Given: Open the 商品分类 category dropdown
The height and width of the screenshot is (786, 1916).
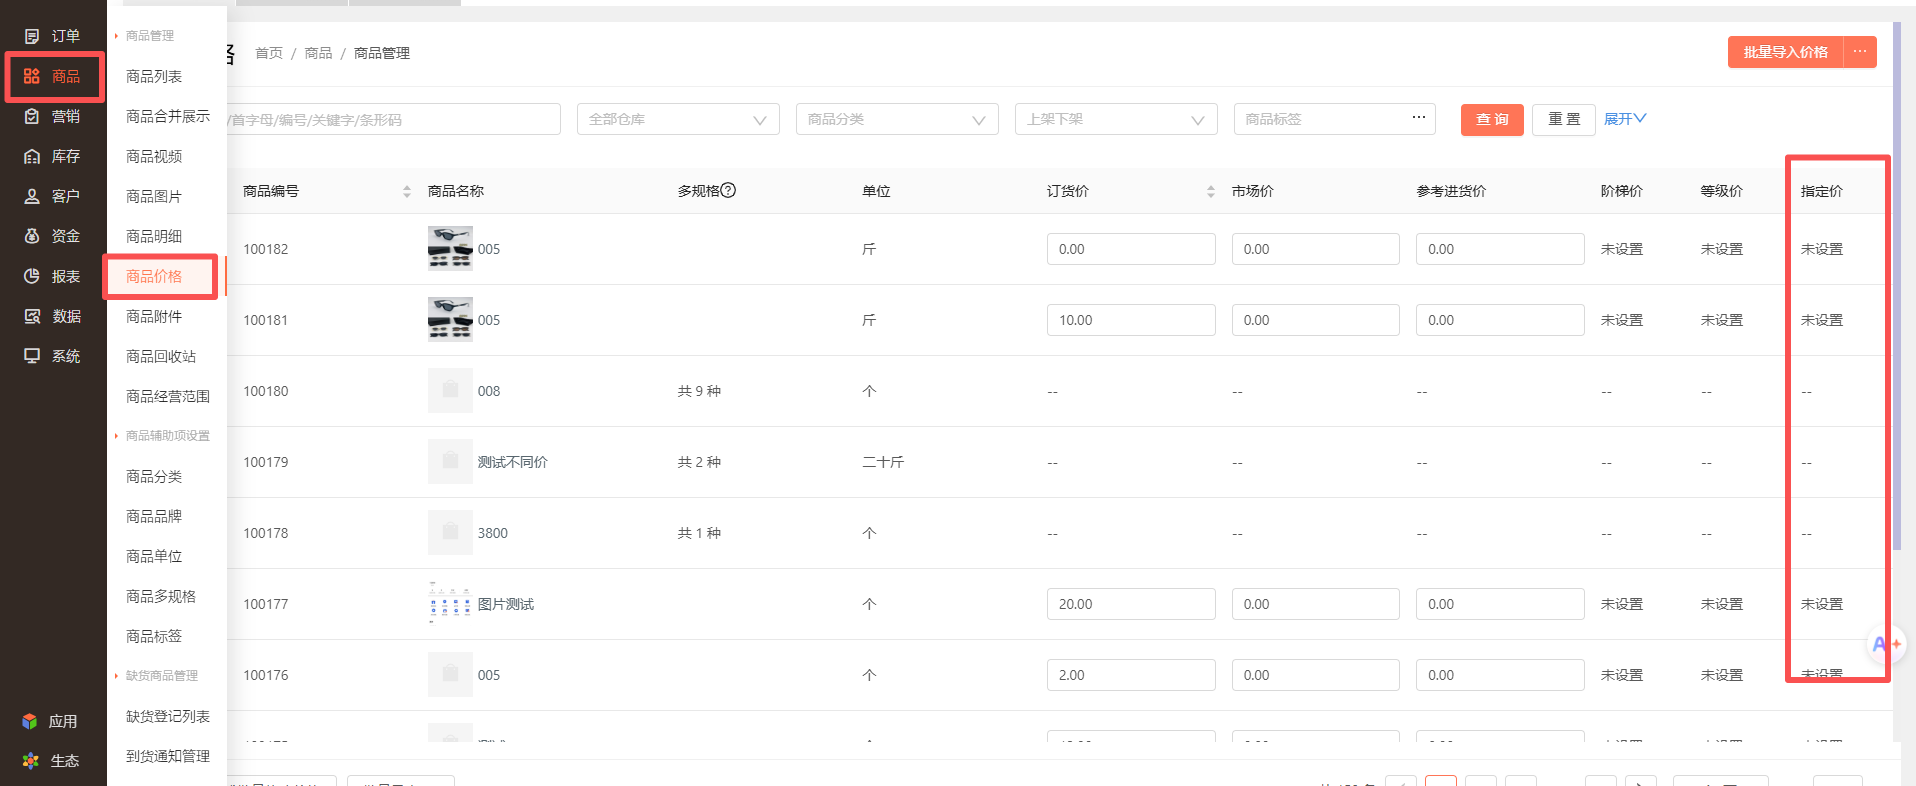Looking at the screenshot, I should (897, 119).
